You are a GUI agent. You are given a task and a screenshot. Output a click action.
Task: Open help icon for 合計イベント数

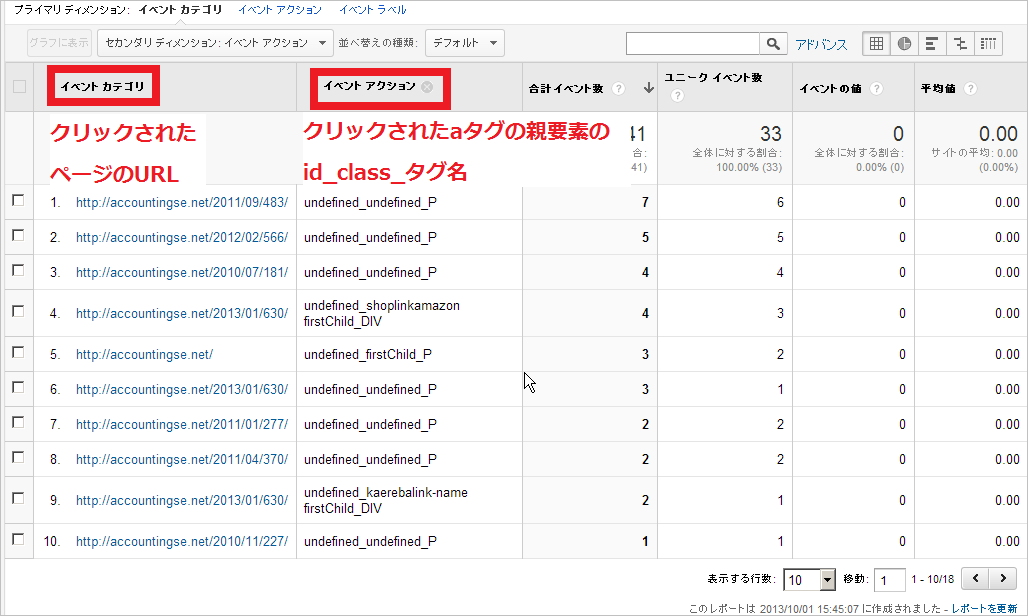pos(618,88)
